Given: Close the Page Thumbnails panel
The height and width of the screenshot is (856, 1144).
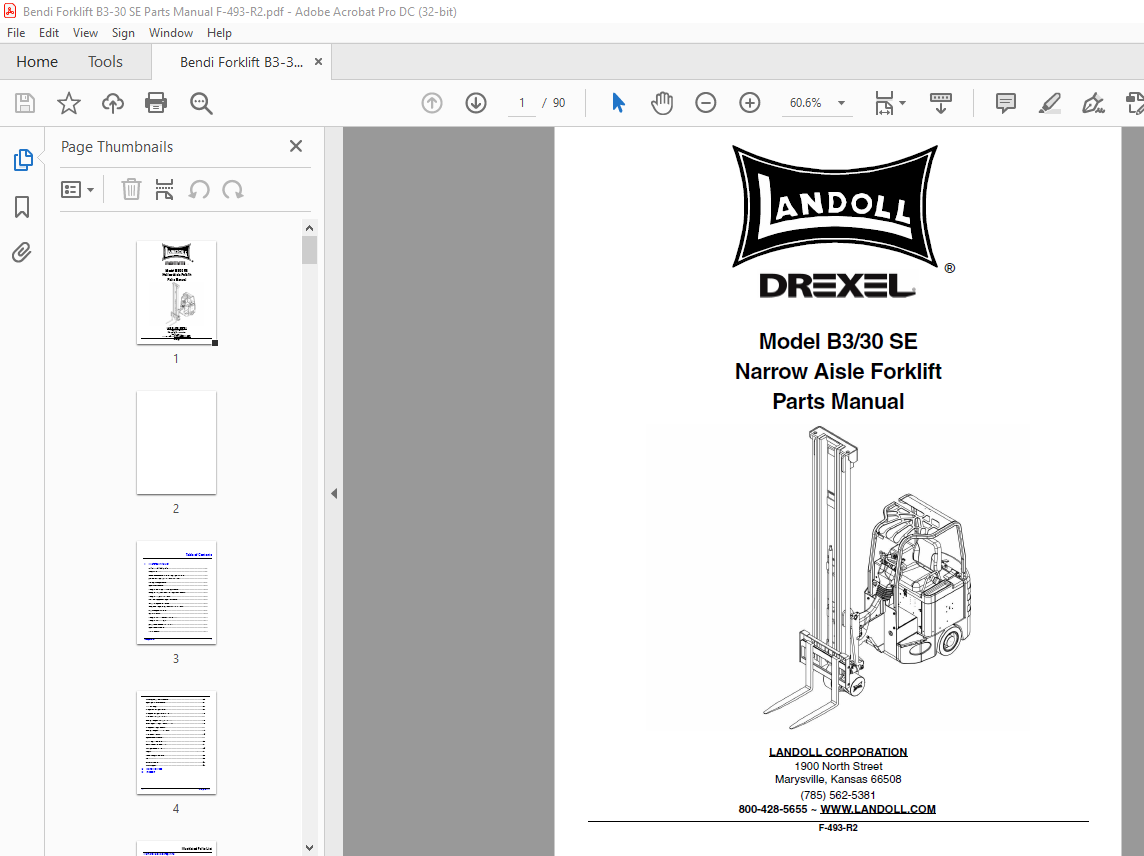Looking at the screenshot, I should pos(295,146).
